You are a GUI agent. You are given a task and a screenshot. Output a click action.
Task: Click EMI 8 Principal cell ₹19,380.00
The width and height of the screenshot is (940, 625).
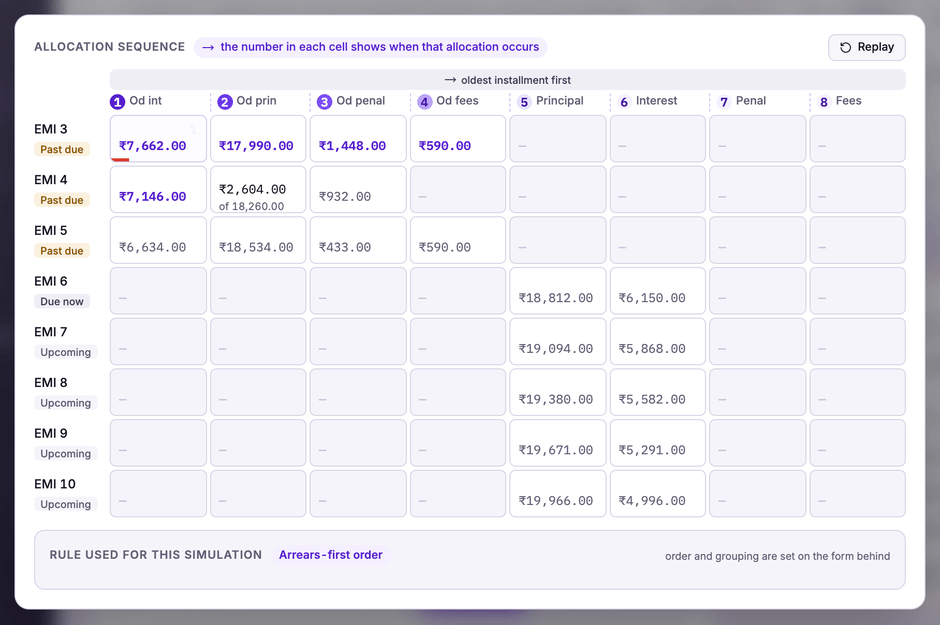tap(558, 392)
